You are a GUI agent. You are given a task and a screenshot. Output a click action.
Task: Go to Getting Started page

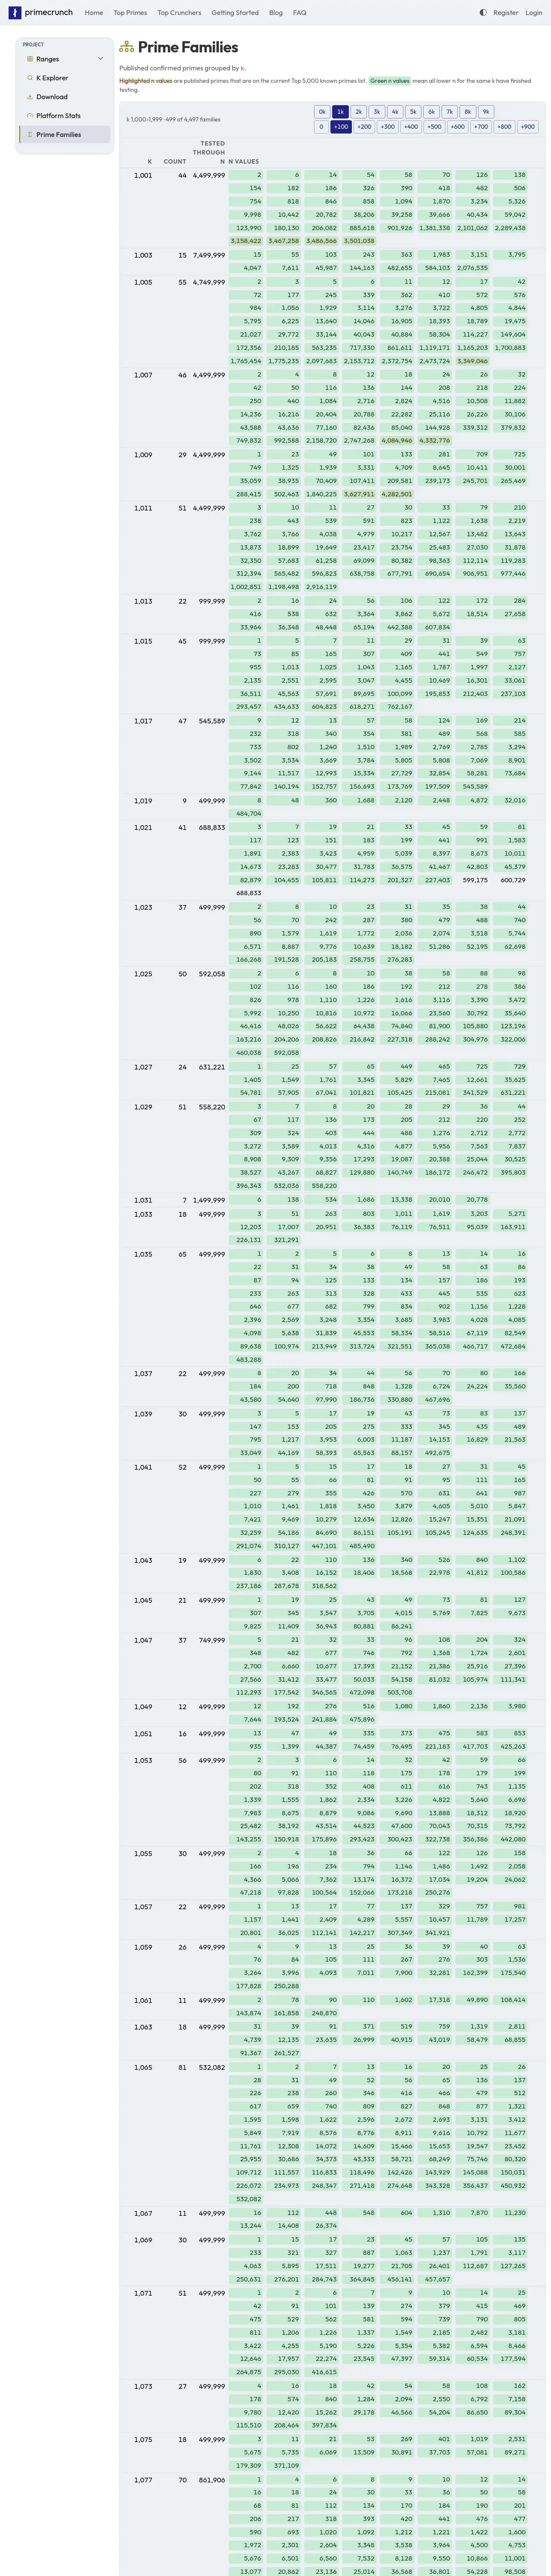tap(235, 13)
